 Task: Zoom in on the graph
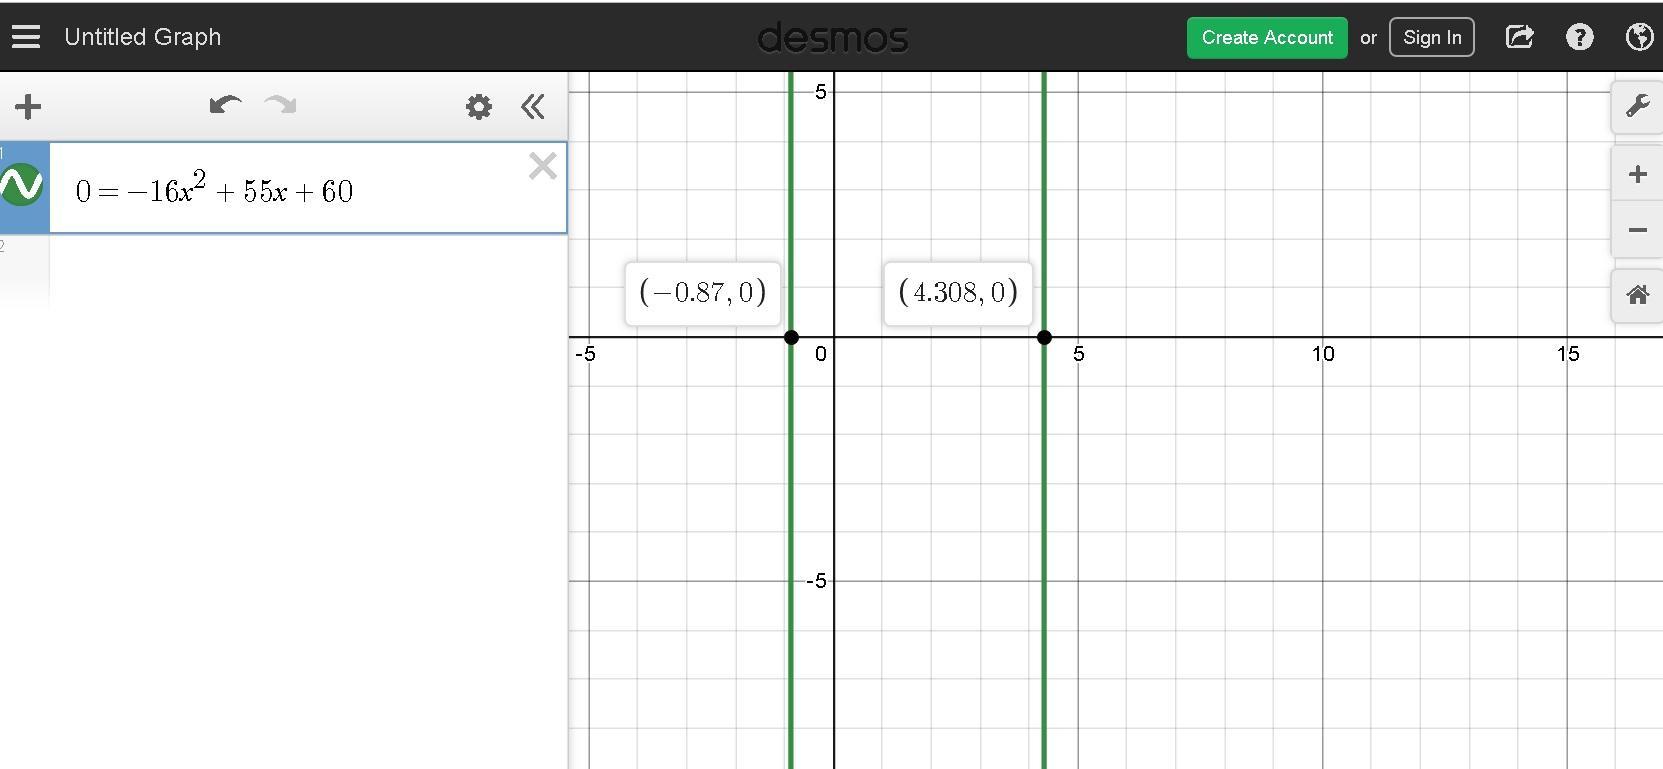pos(1637,174)
